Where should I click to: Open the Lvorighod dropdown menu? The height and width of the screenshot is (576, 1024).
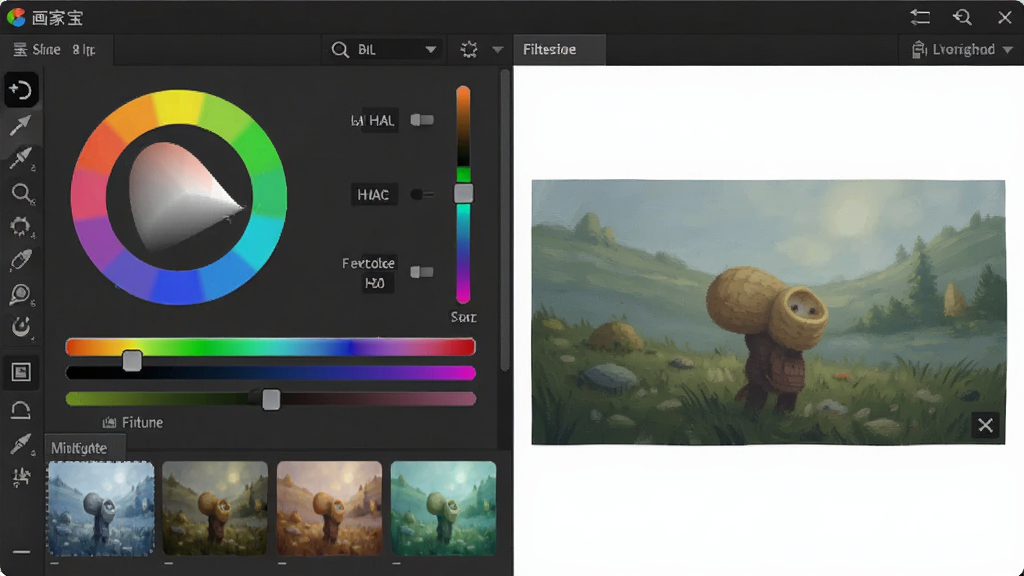tap(963, 50)
